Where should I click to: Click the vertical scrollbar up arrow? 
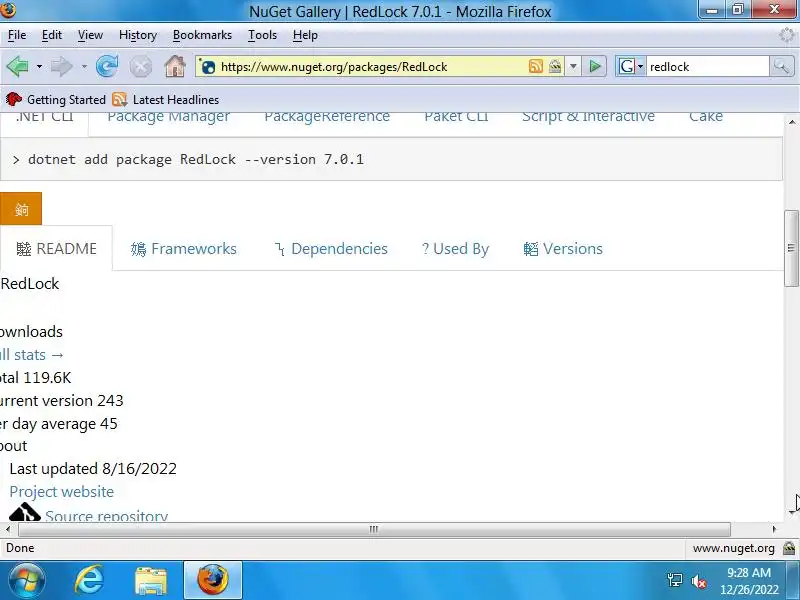tap(791, 122)
